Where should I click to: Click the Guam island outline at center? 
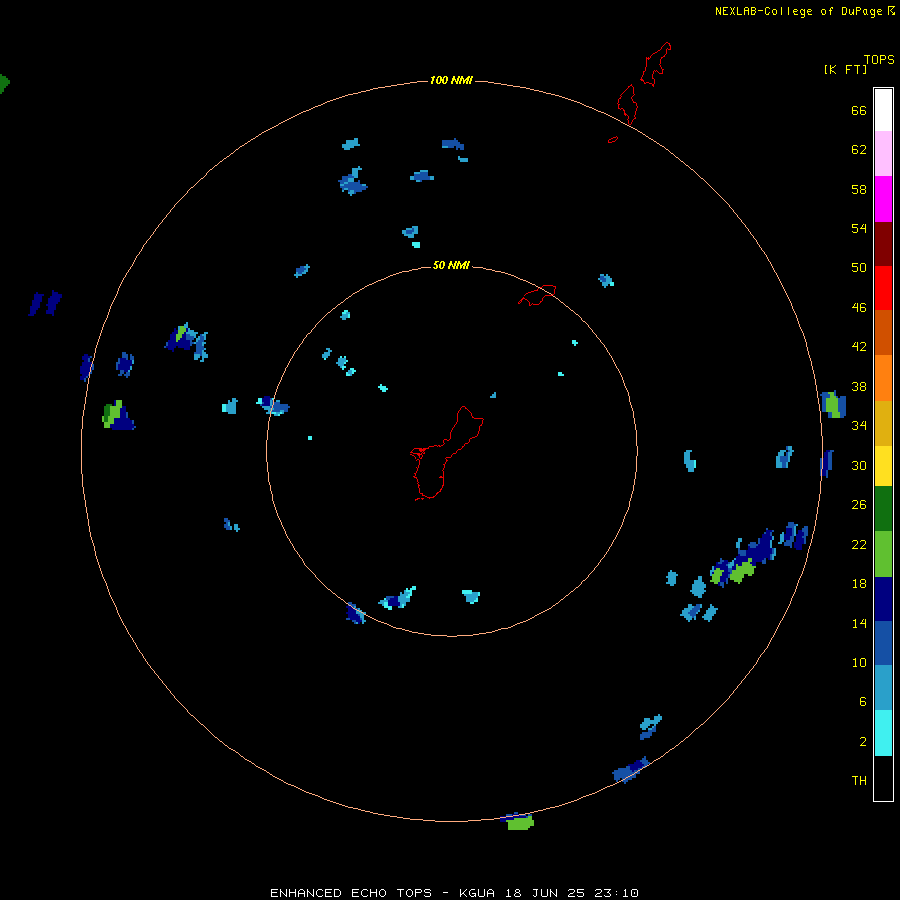coord(447,453)
